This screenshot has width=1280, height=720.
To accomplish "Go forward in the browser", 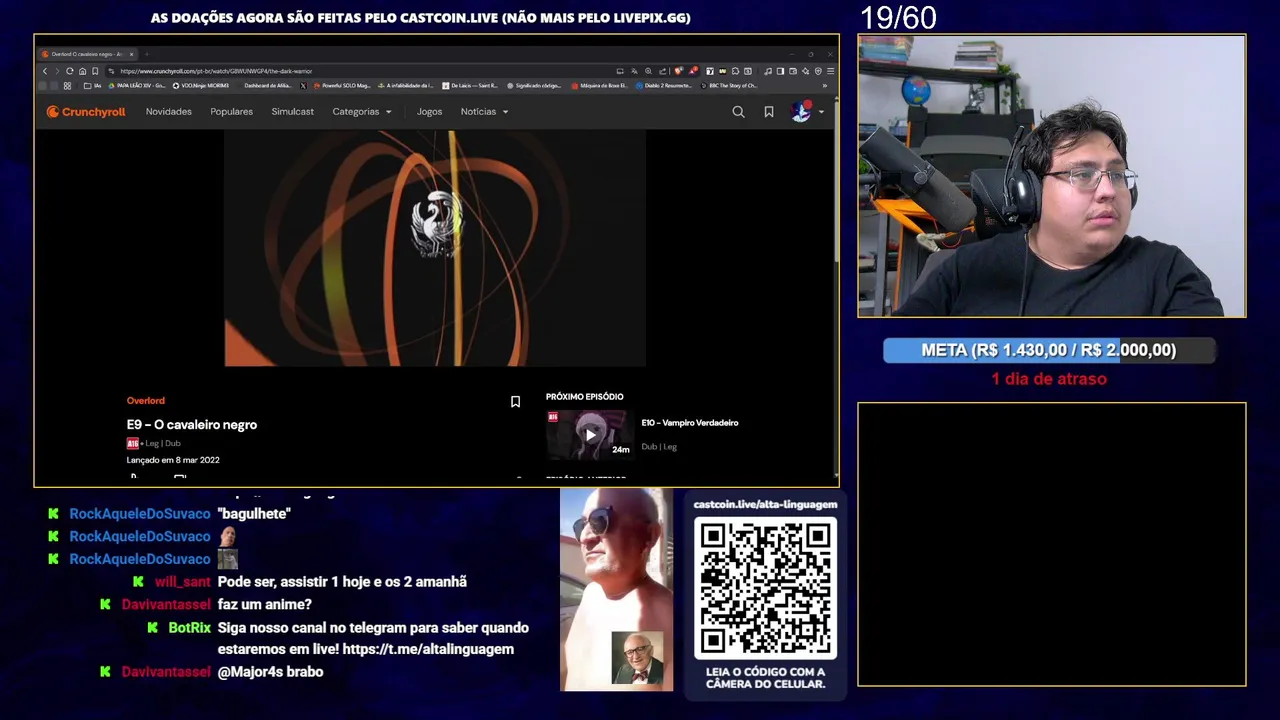I will [57, 71].
